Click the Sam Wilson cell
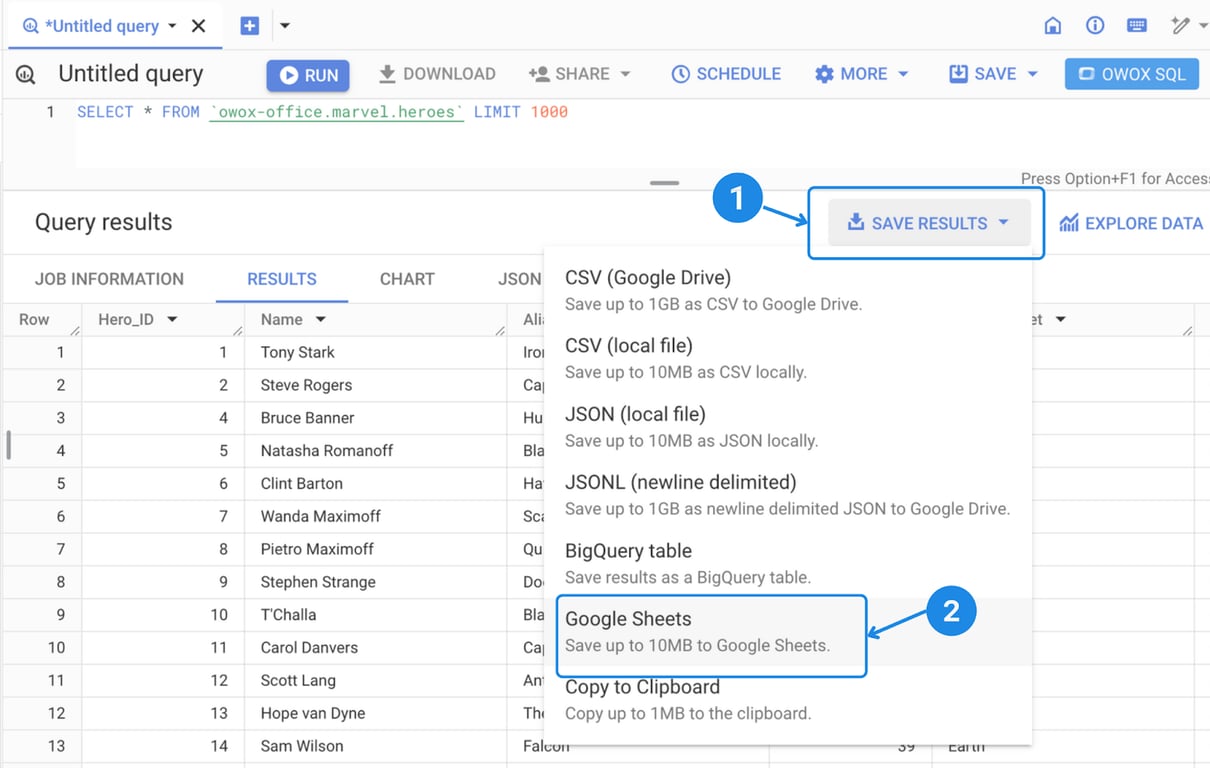This screenshot has height=768, width=1210. coord(375,746)
